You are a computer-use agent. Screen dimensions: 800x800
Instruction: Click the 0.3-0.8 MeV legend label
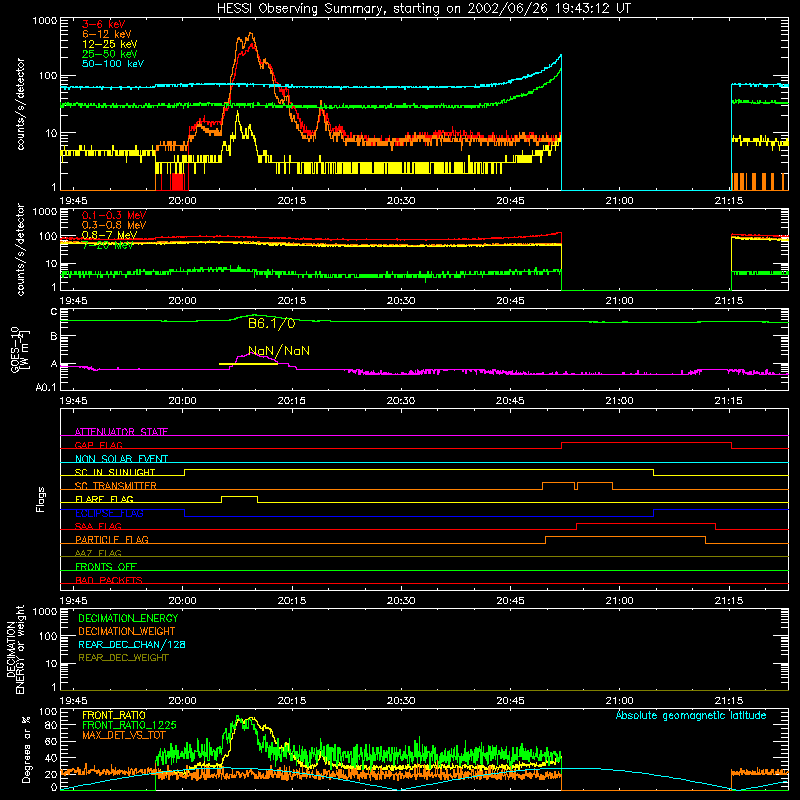point(114,225)
